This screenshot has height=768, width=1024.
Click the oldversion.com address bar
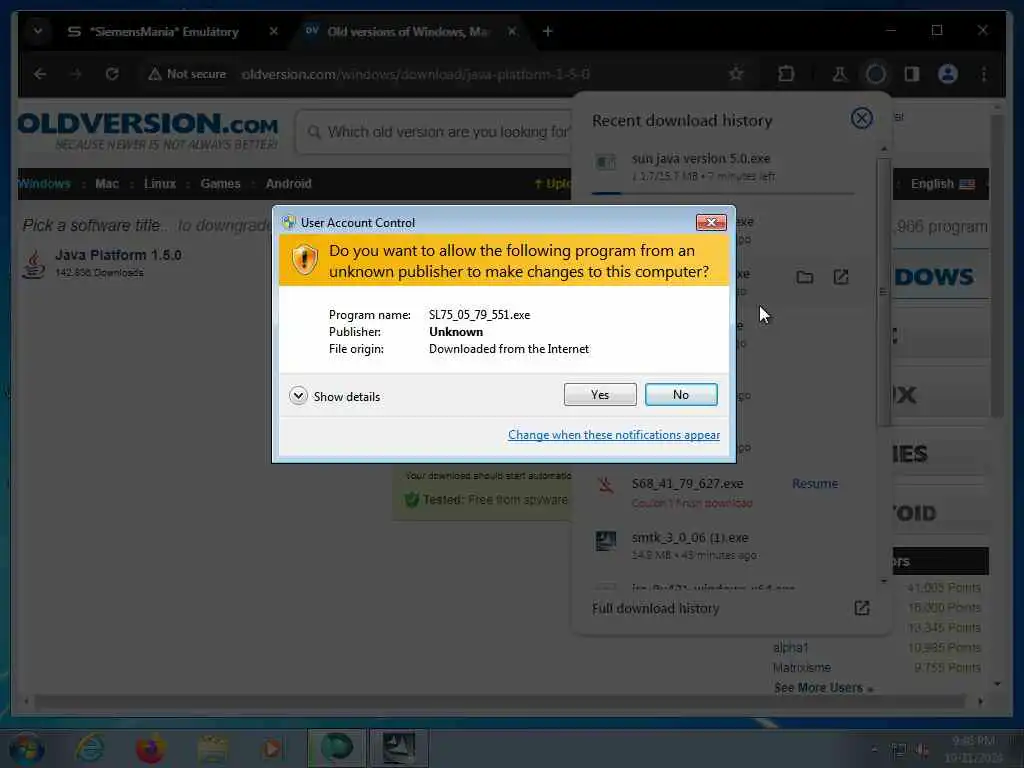tap(415, 74)
